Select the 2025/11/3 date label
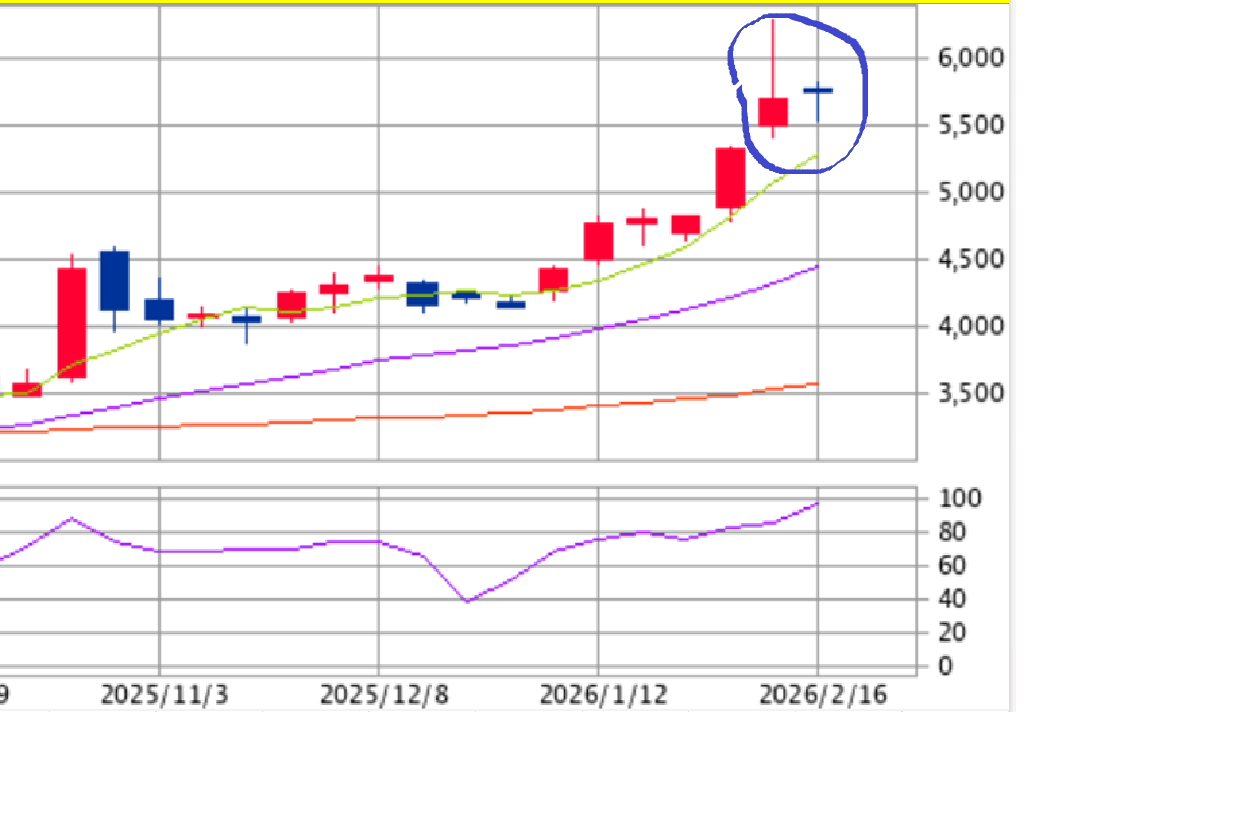Image resolution: width=1260 pixels, height=815 pixels. tap(164, 695)
